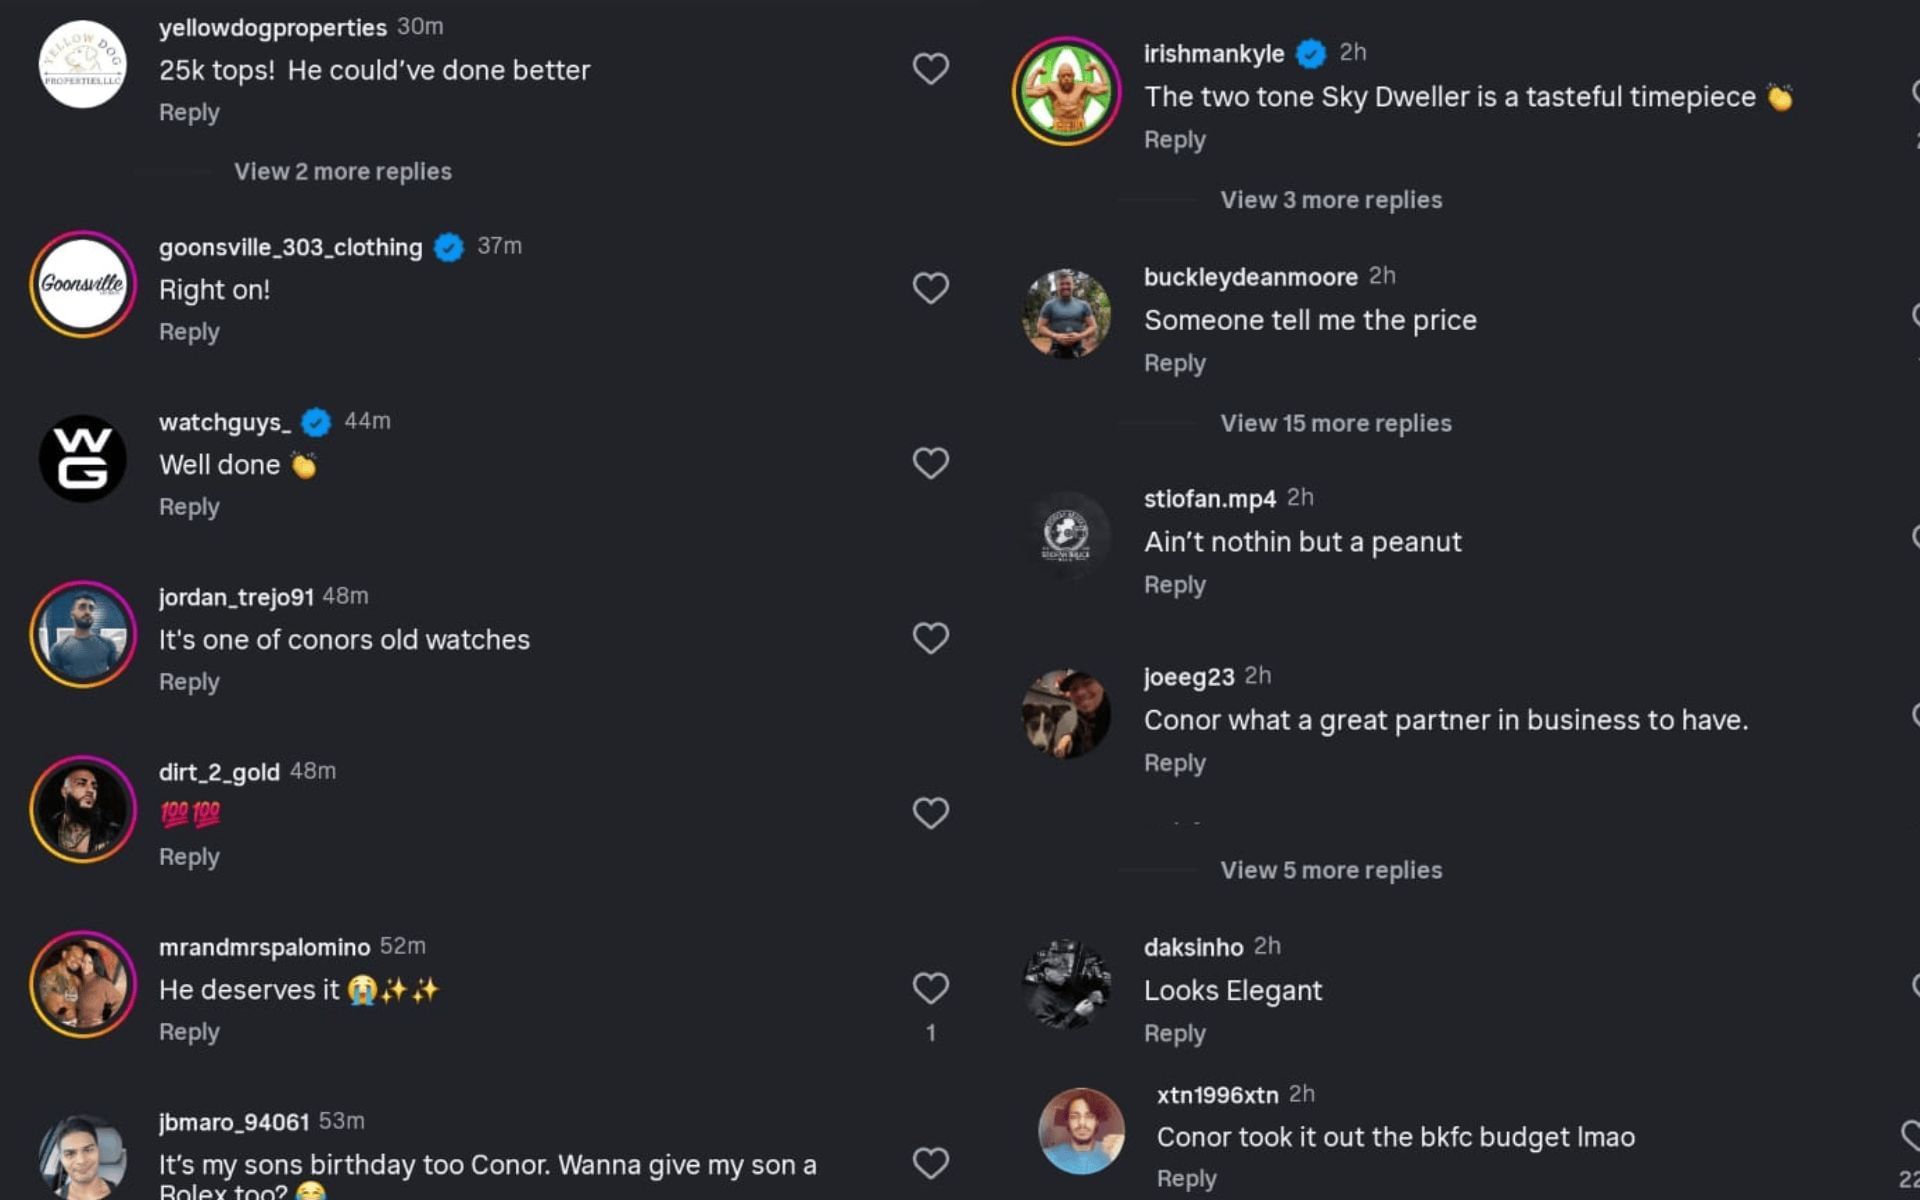
Task: Tap the heart beside dirt_2_gold's comment
Action: tap(930, 813)
